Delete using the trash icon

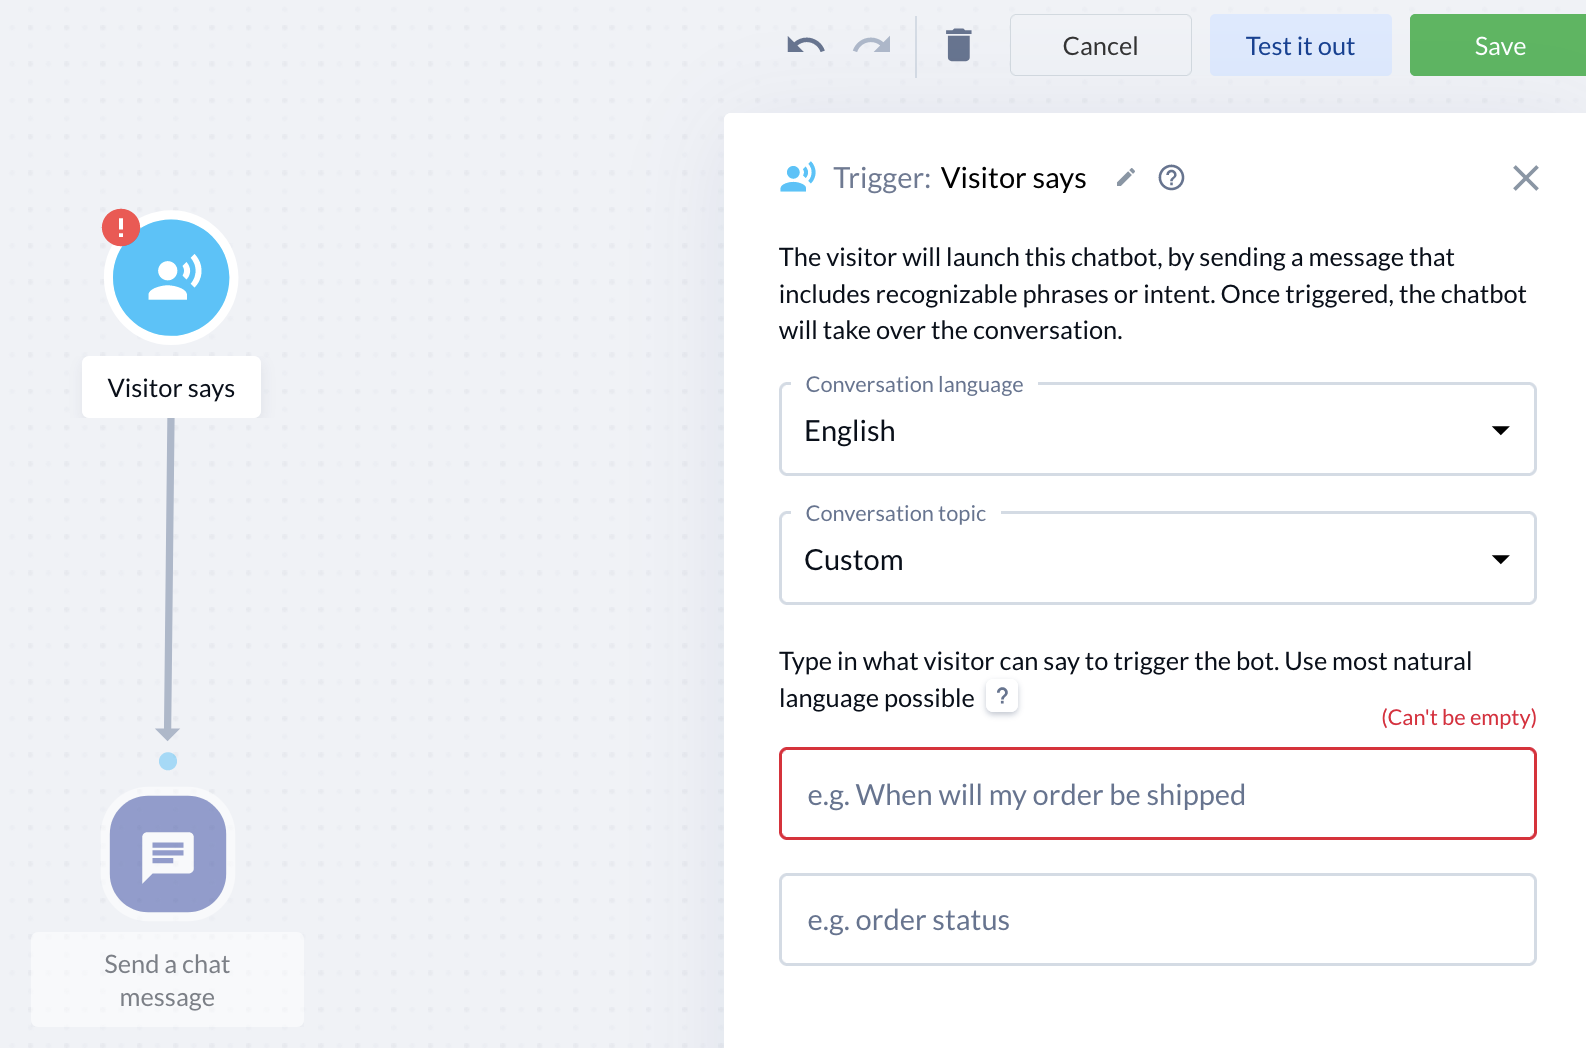pos(959,45)
